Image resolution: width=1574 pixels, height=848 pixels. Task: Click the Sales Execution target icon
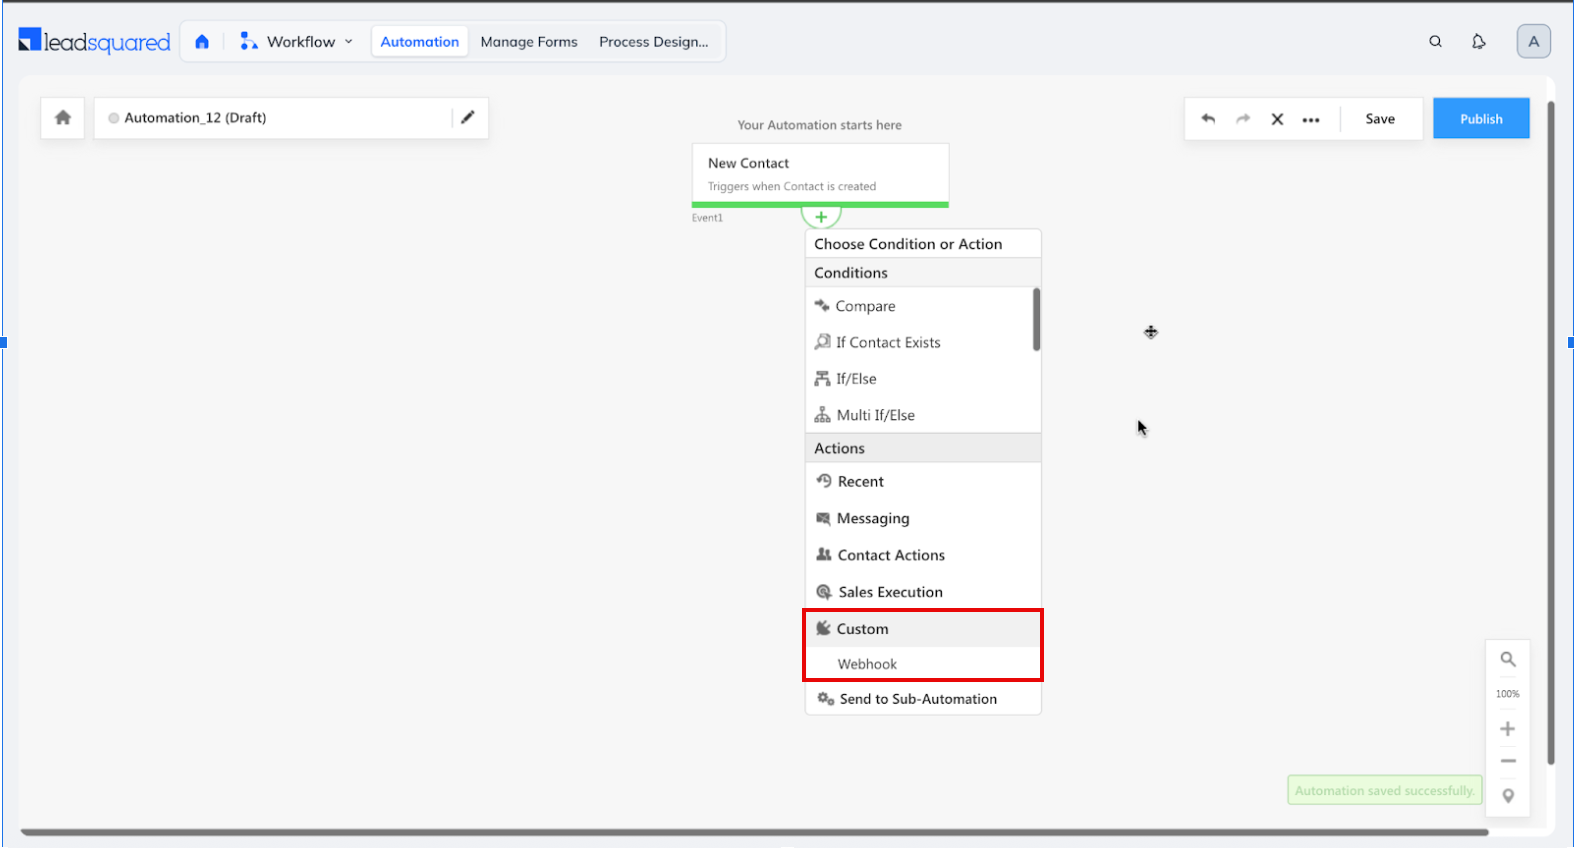(x=824, y=592)
